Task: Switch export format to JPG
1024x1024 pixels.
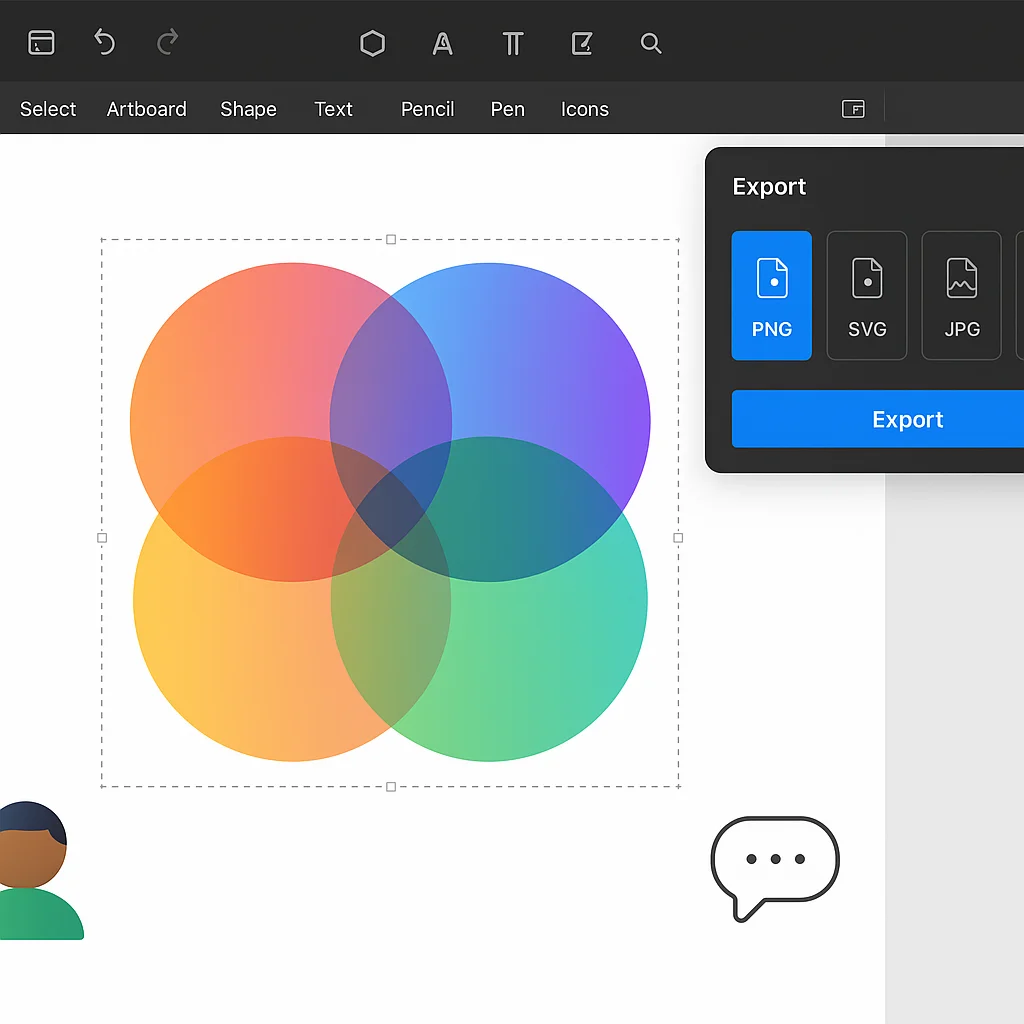Action: 960,295
